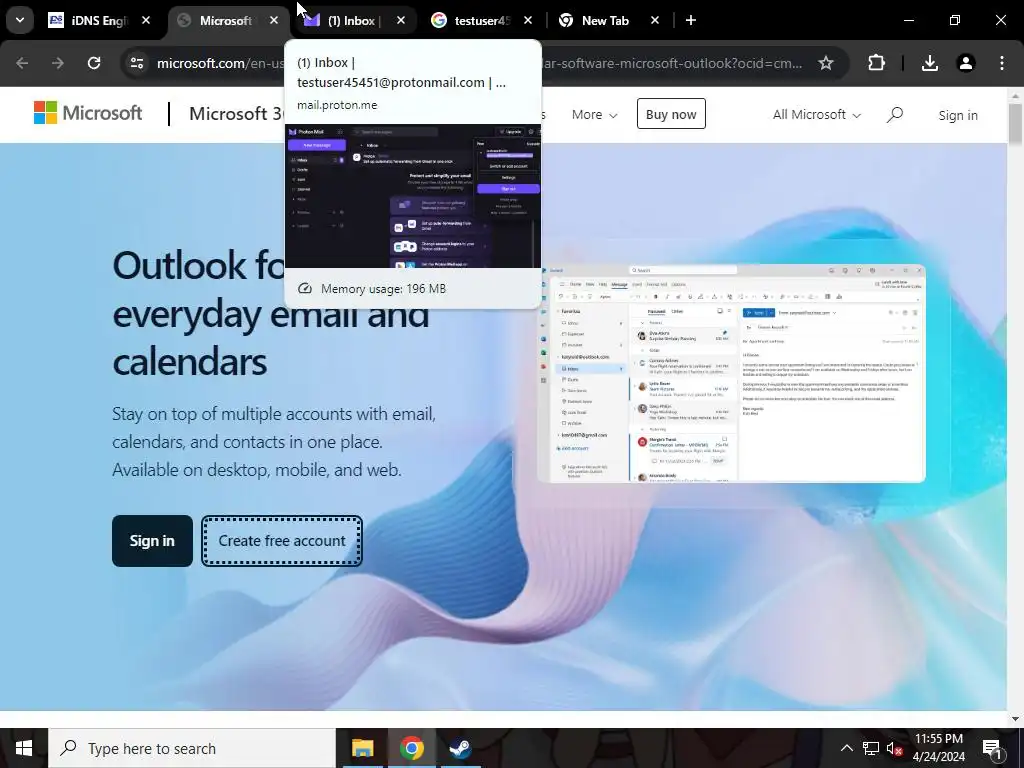Open the Windows Start menu

pyautogui.click(x=24, y=748)
